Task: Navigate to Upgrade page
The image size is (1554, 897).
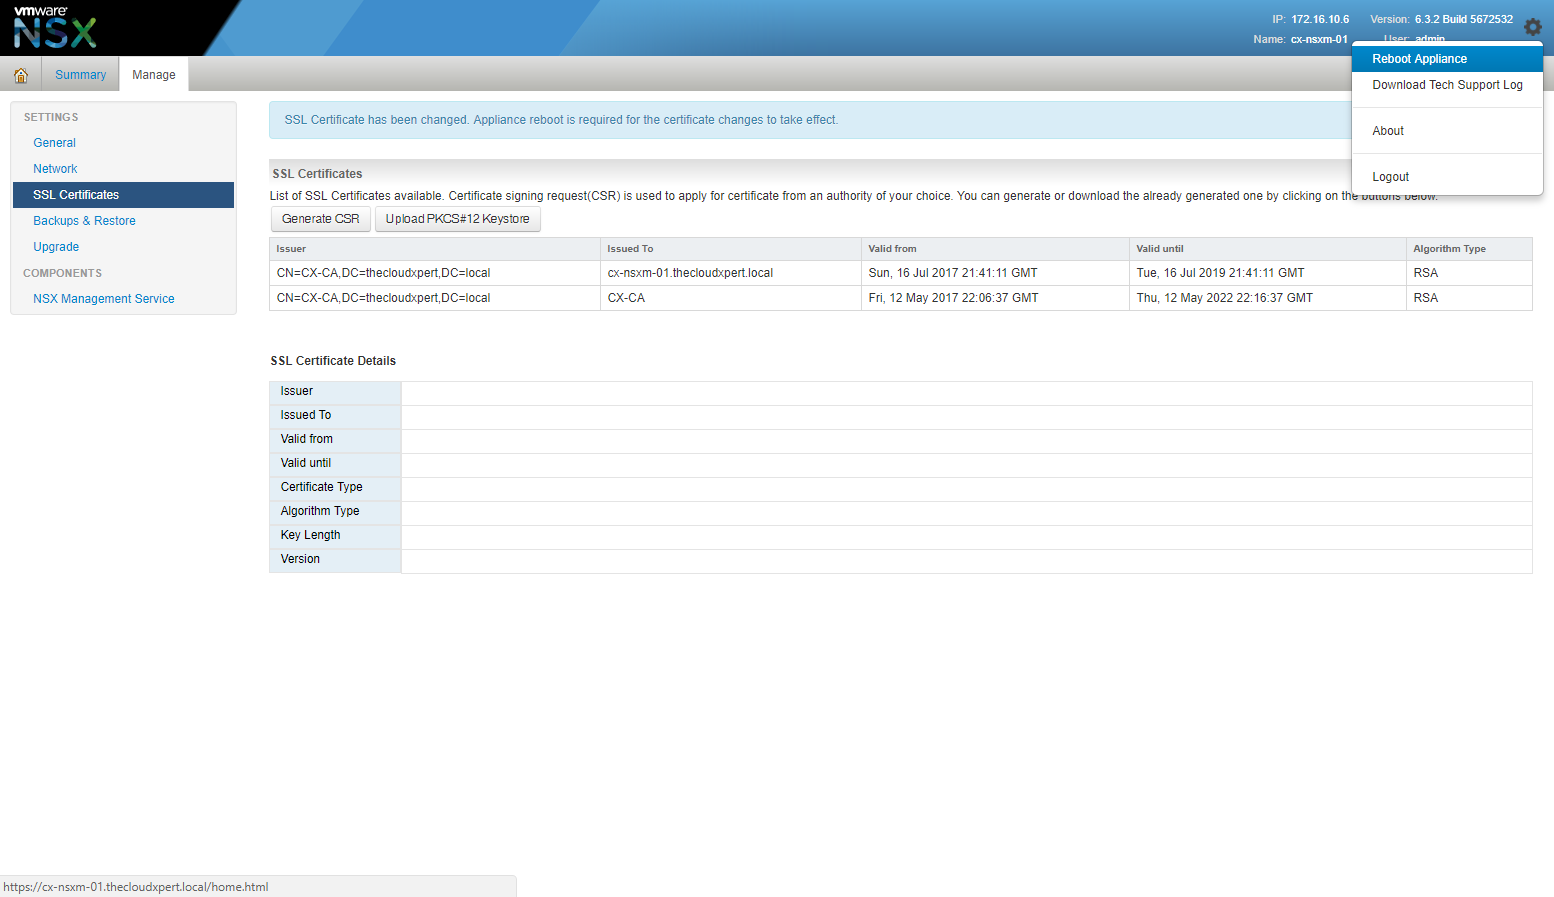Action: [56, 247]
